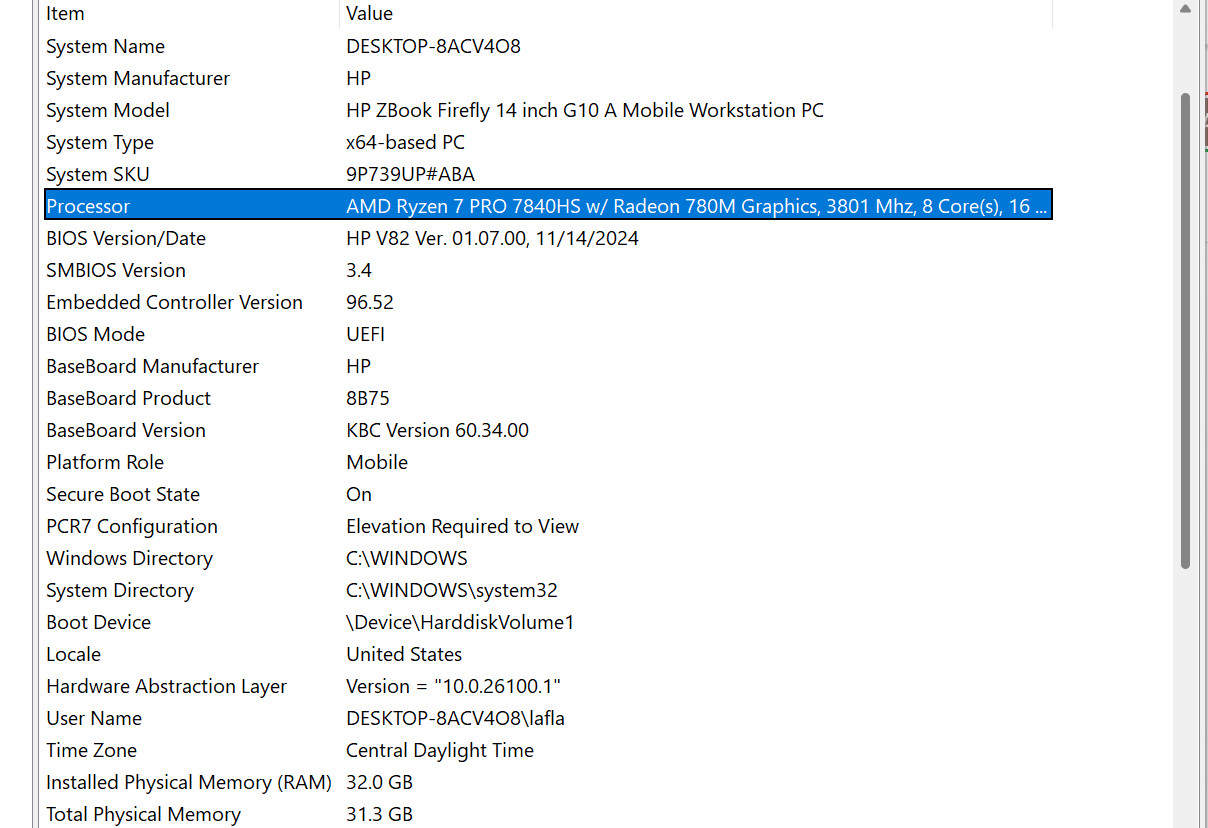Select the BaseBoard Version row
The image size is (1208, 828).
pos(548,430)
